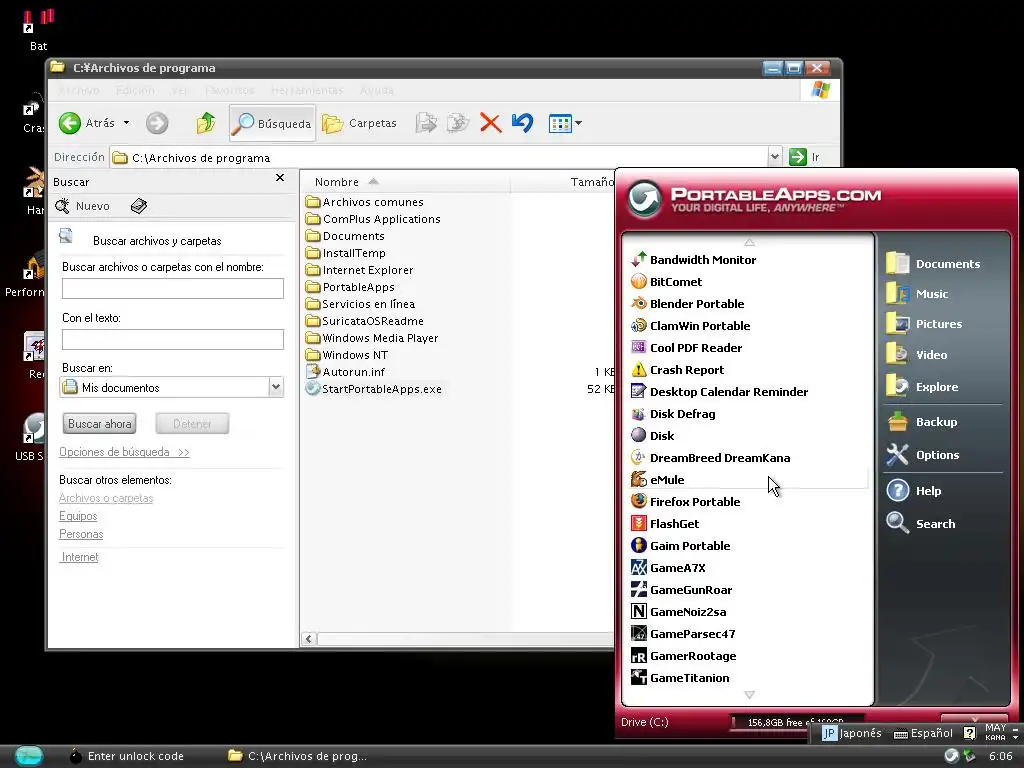1024x768 pixels.
Task: Click Nuevo in the search pane
Action: [83, 206]
